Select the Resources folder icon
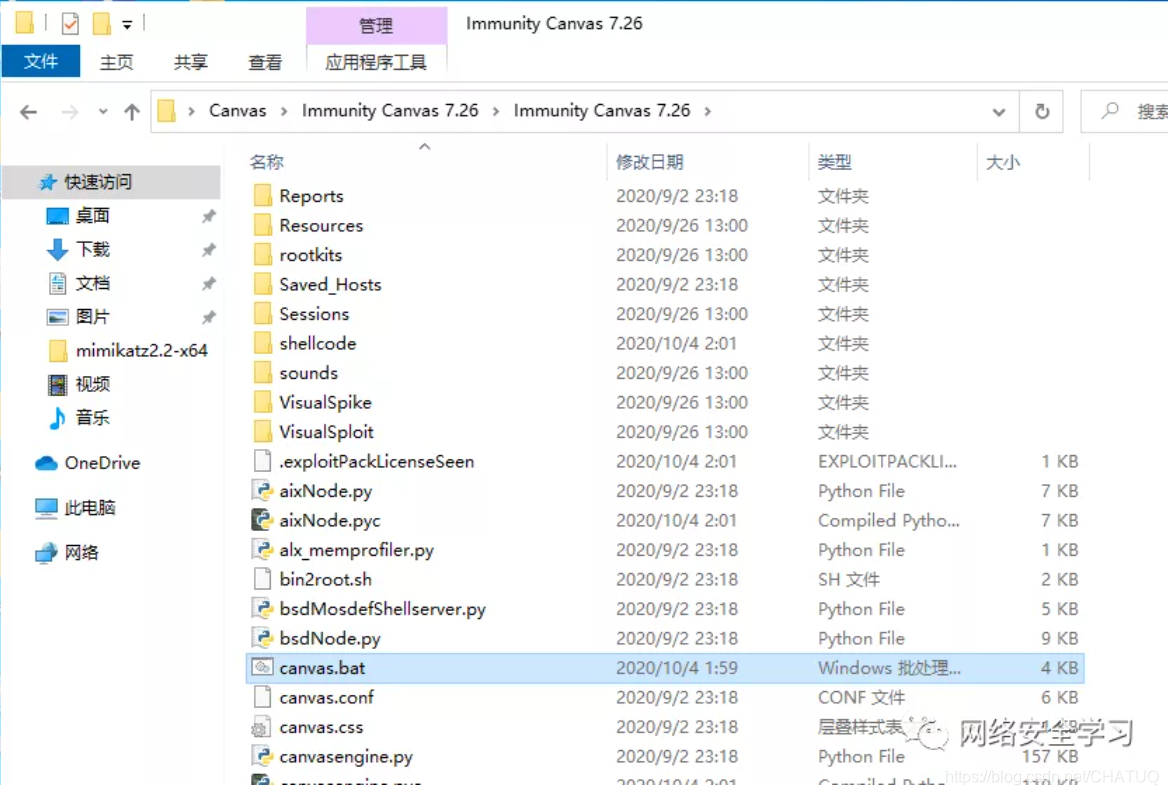 click(262, 225)
